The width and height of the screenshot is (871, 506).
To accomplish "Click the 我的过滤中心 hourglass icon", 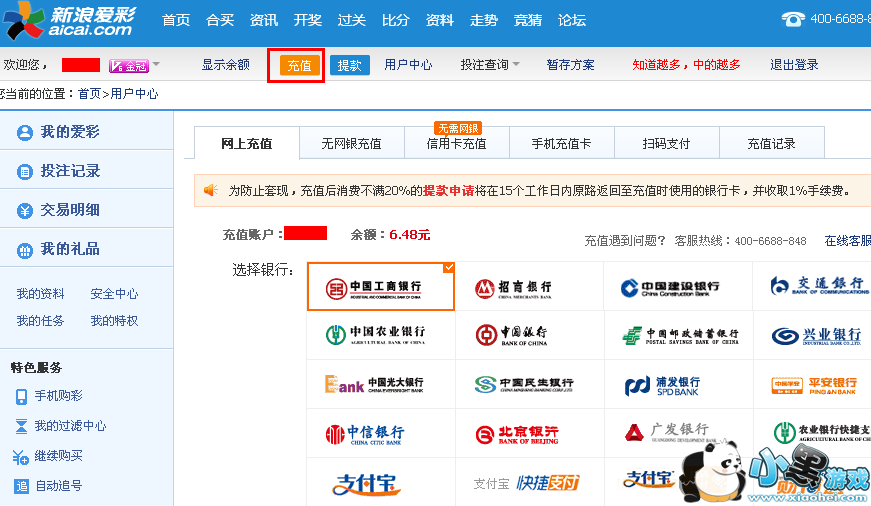I will click(x=21, y=426).
